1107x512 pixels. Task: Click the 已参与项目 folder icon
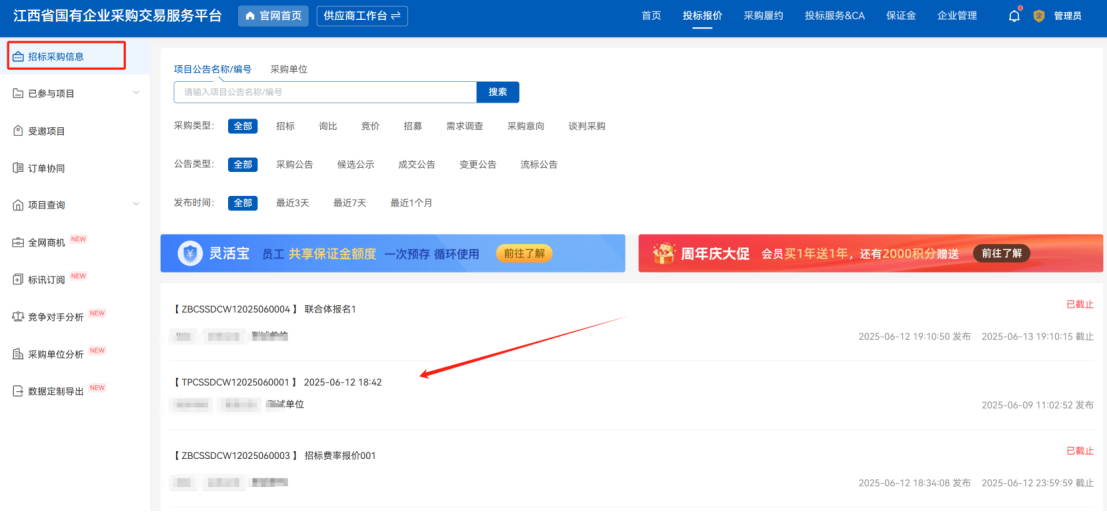(18, 93)
